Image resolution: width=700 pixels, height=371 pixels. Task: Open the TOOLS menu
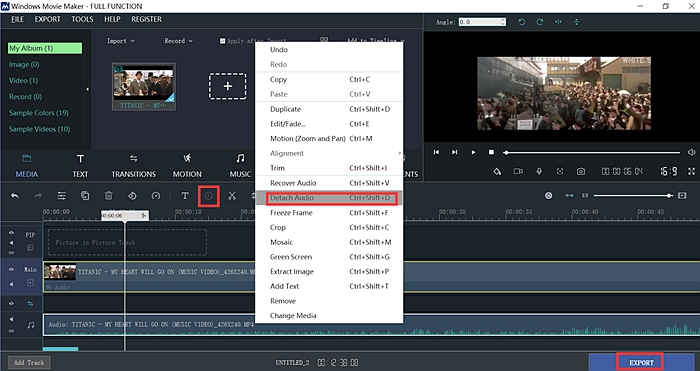(83, 19)
